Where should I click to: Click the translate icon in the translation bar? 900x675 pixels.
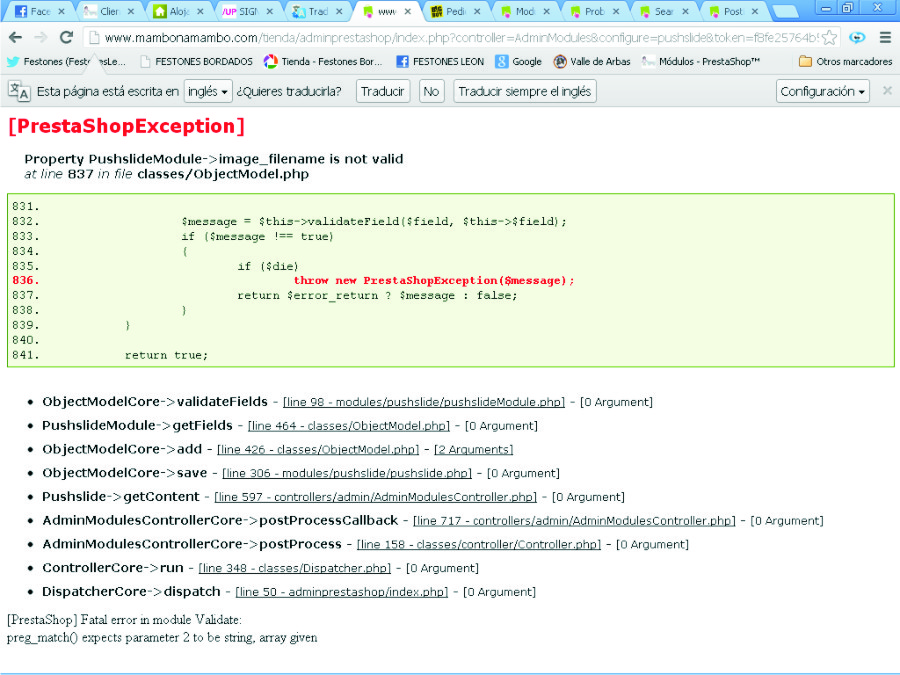point(19,91)
